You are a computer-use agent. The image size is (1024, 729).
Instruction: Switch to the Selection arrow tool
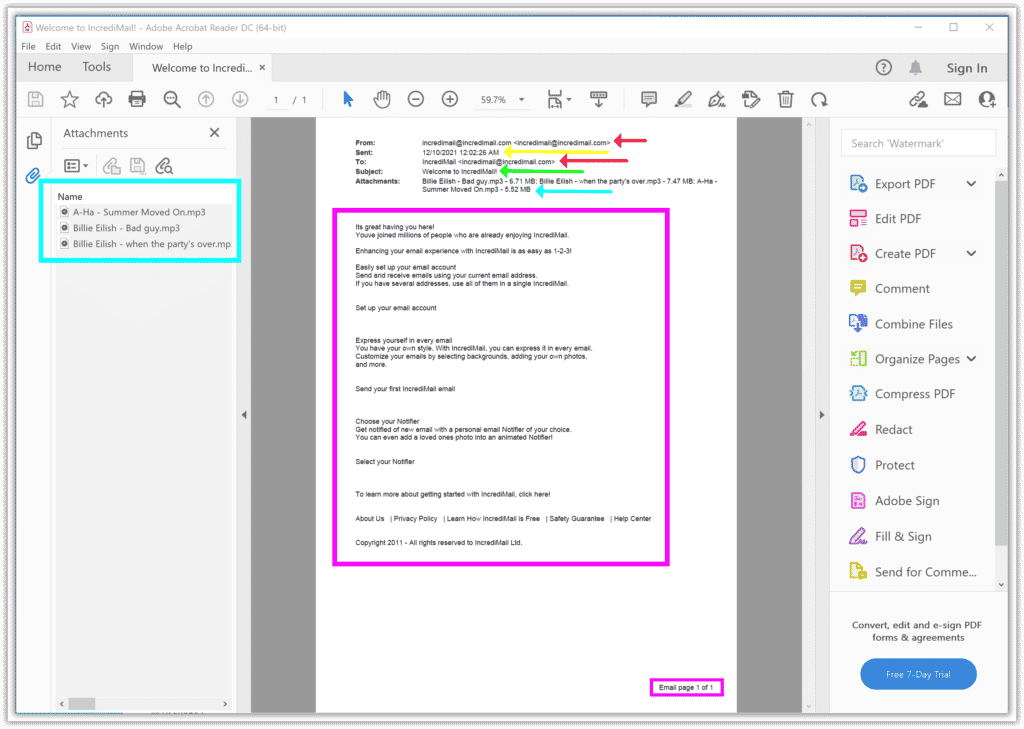click(347, 99)
